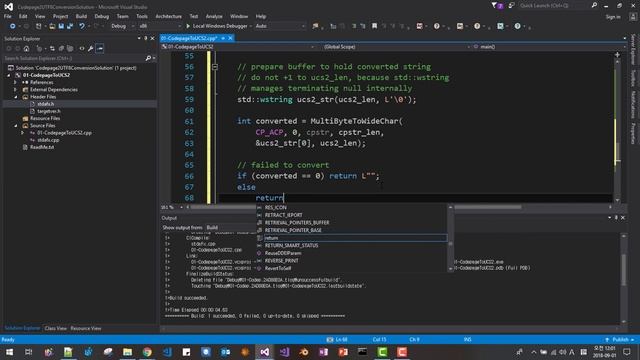Click the notifications filter flag icon

tap(494, 5)
